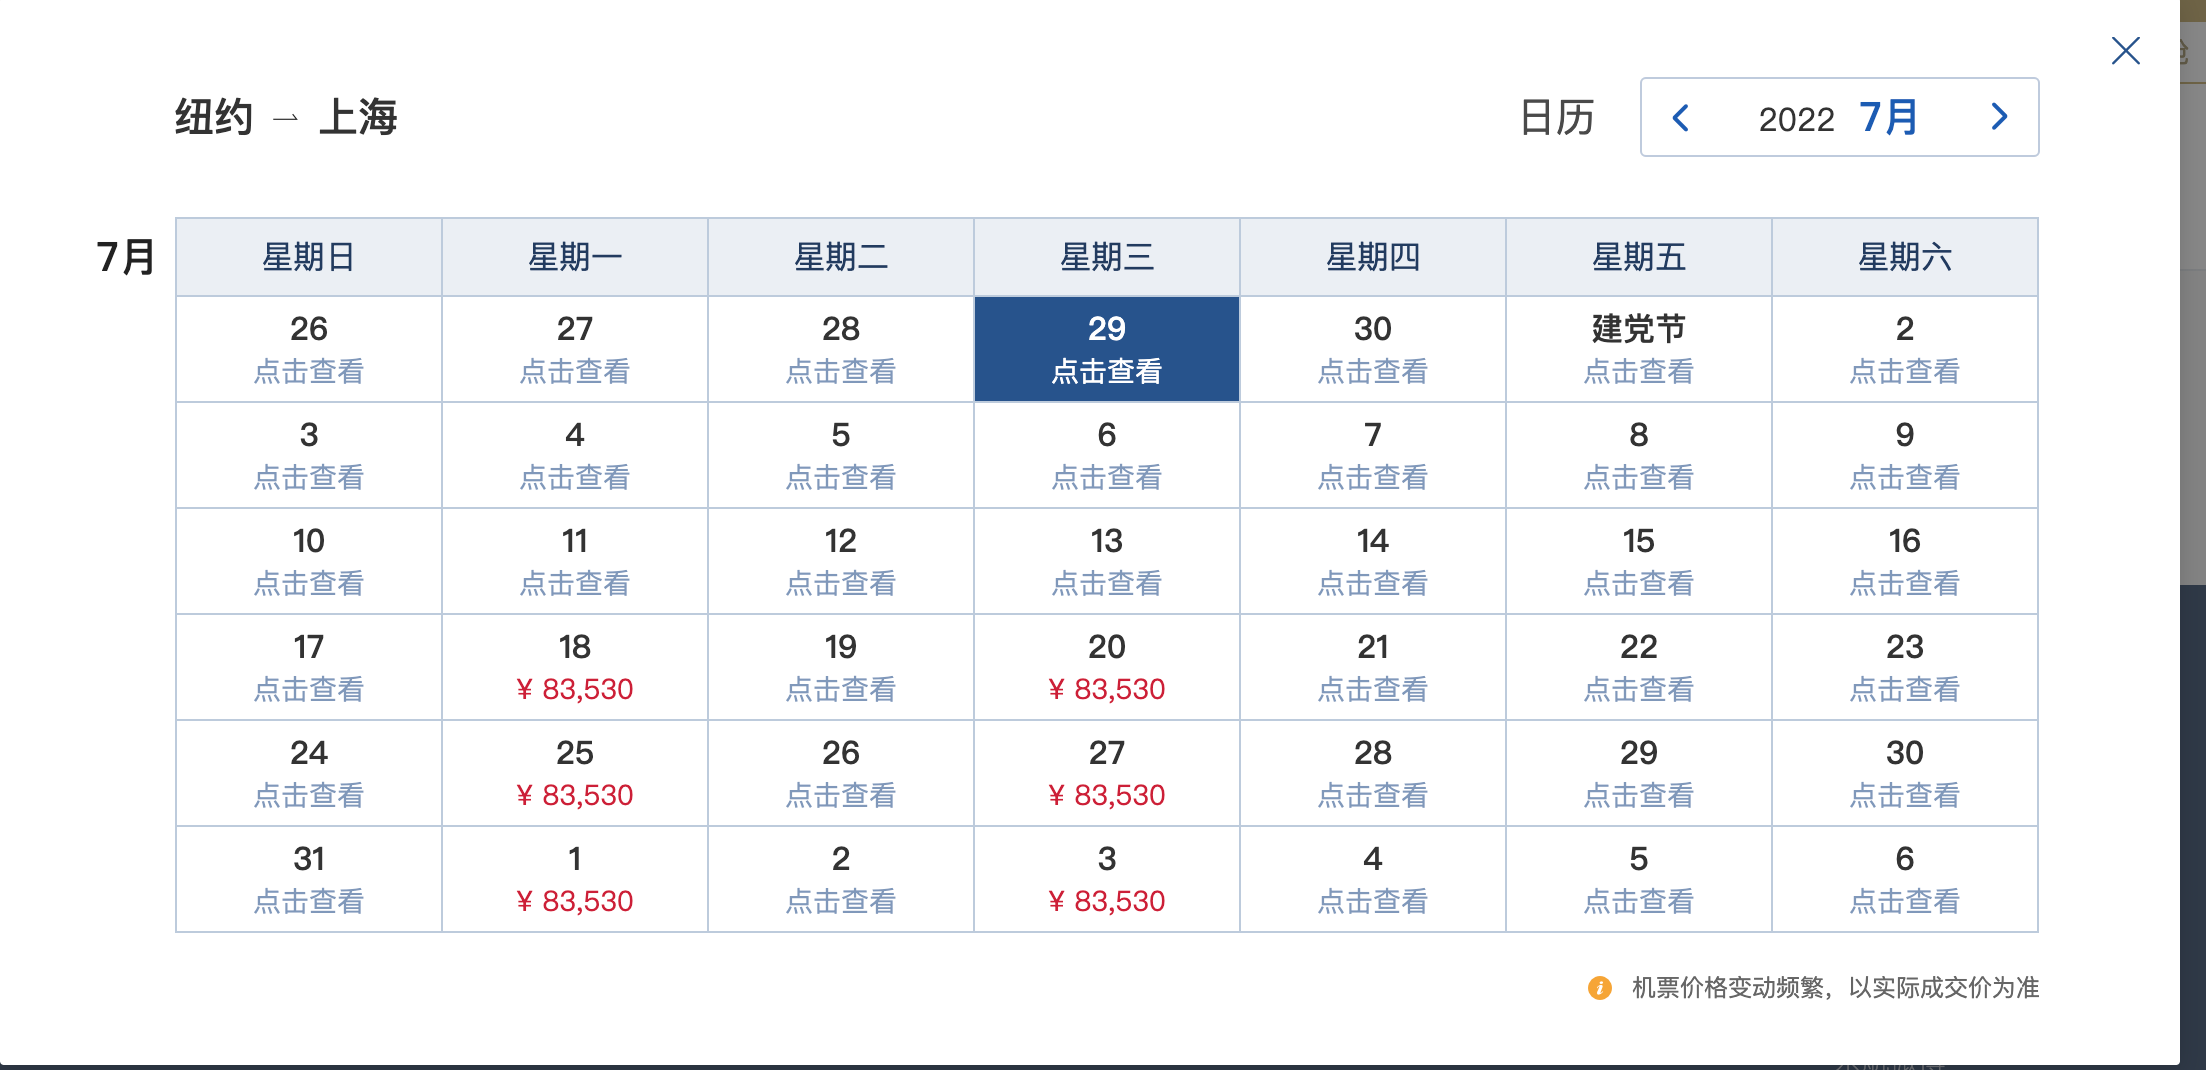Select July 3 under 星期日
The width and height of the screenshot is (2206, 1070).
click(309, 455)
